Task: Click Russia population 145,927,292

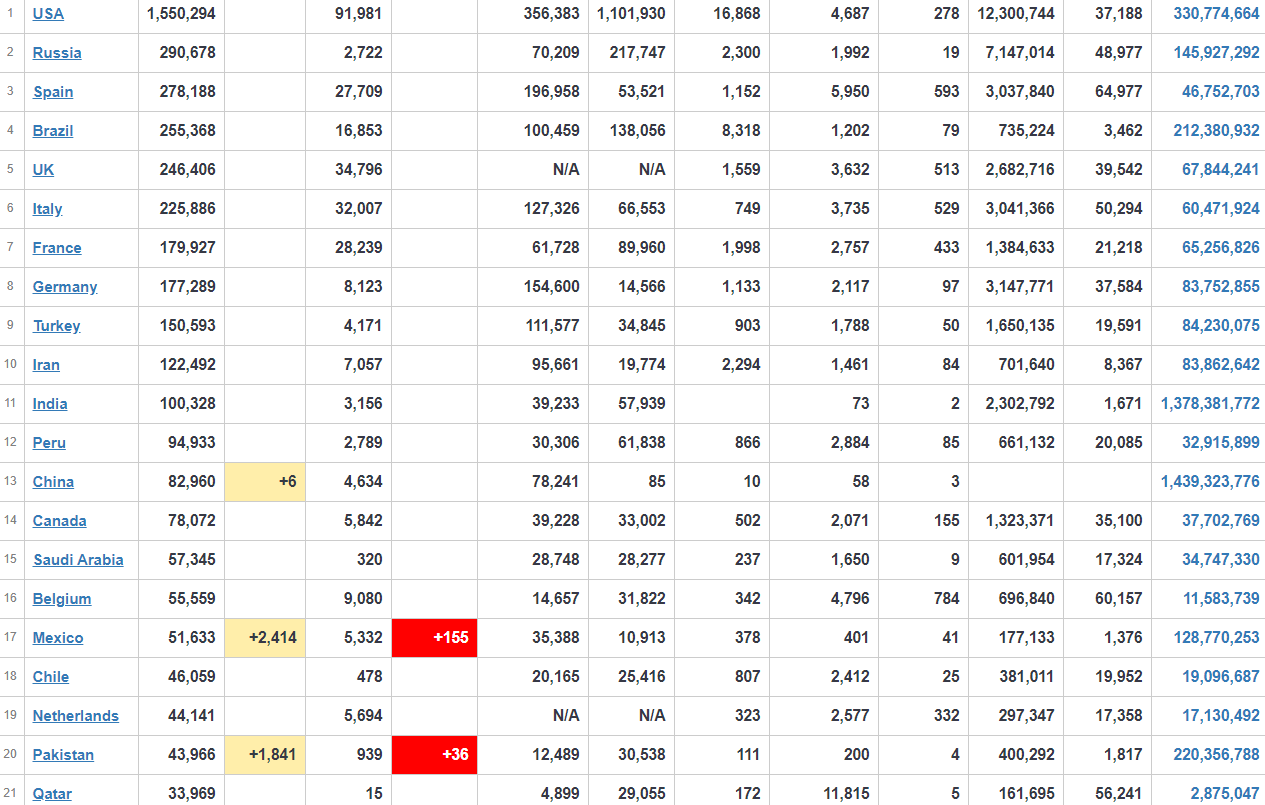Action: 1216,53
